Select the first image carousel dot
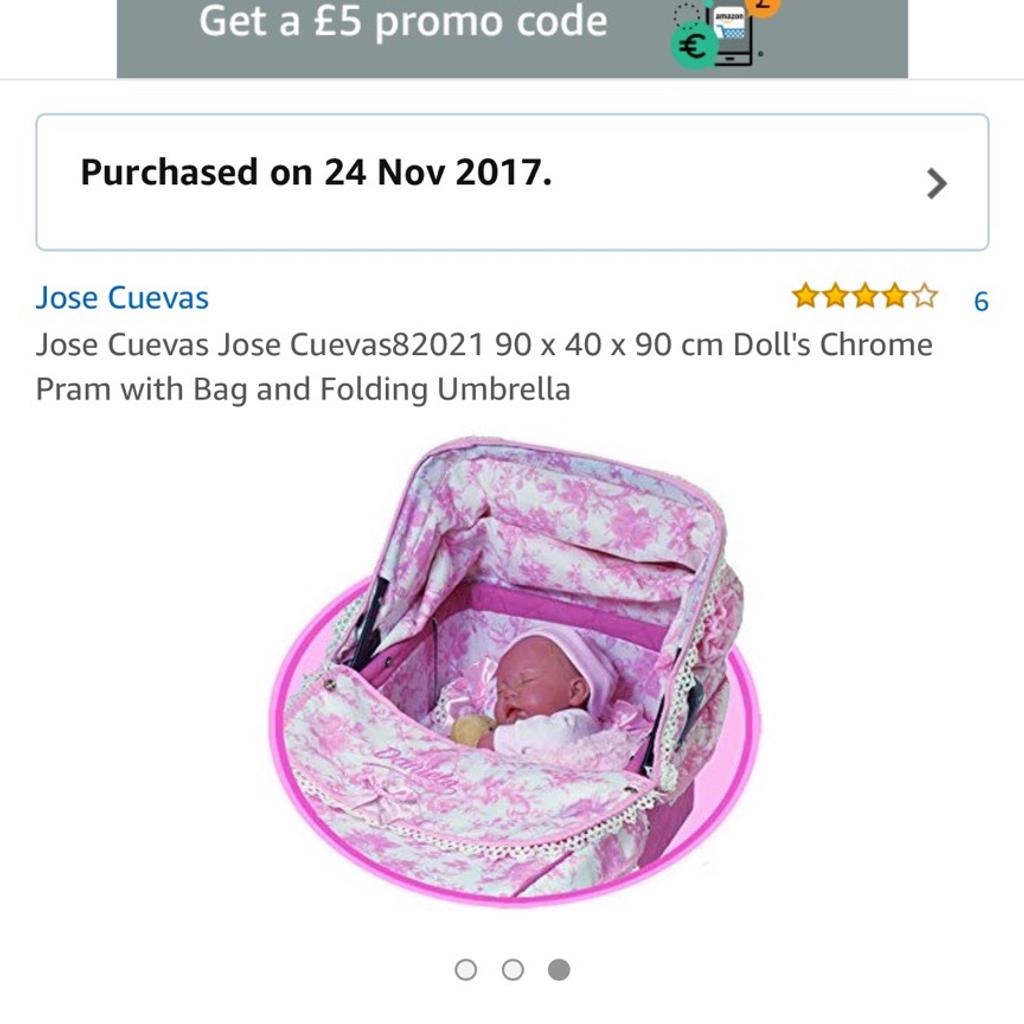Viewport: 1024px width, 1024px height. pyautogui.click(x=466, y=970)
